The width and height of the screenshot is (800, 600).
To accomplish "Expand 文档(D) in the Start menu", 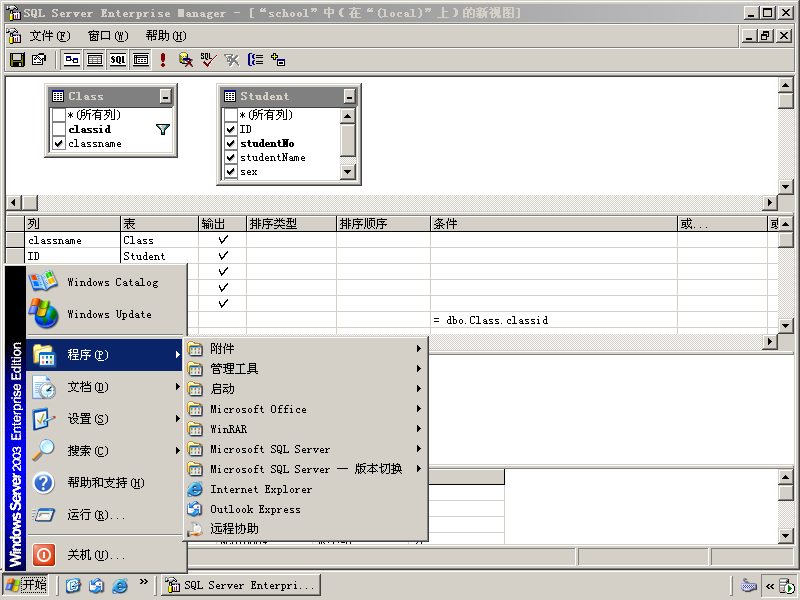I will click(106, 387).
